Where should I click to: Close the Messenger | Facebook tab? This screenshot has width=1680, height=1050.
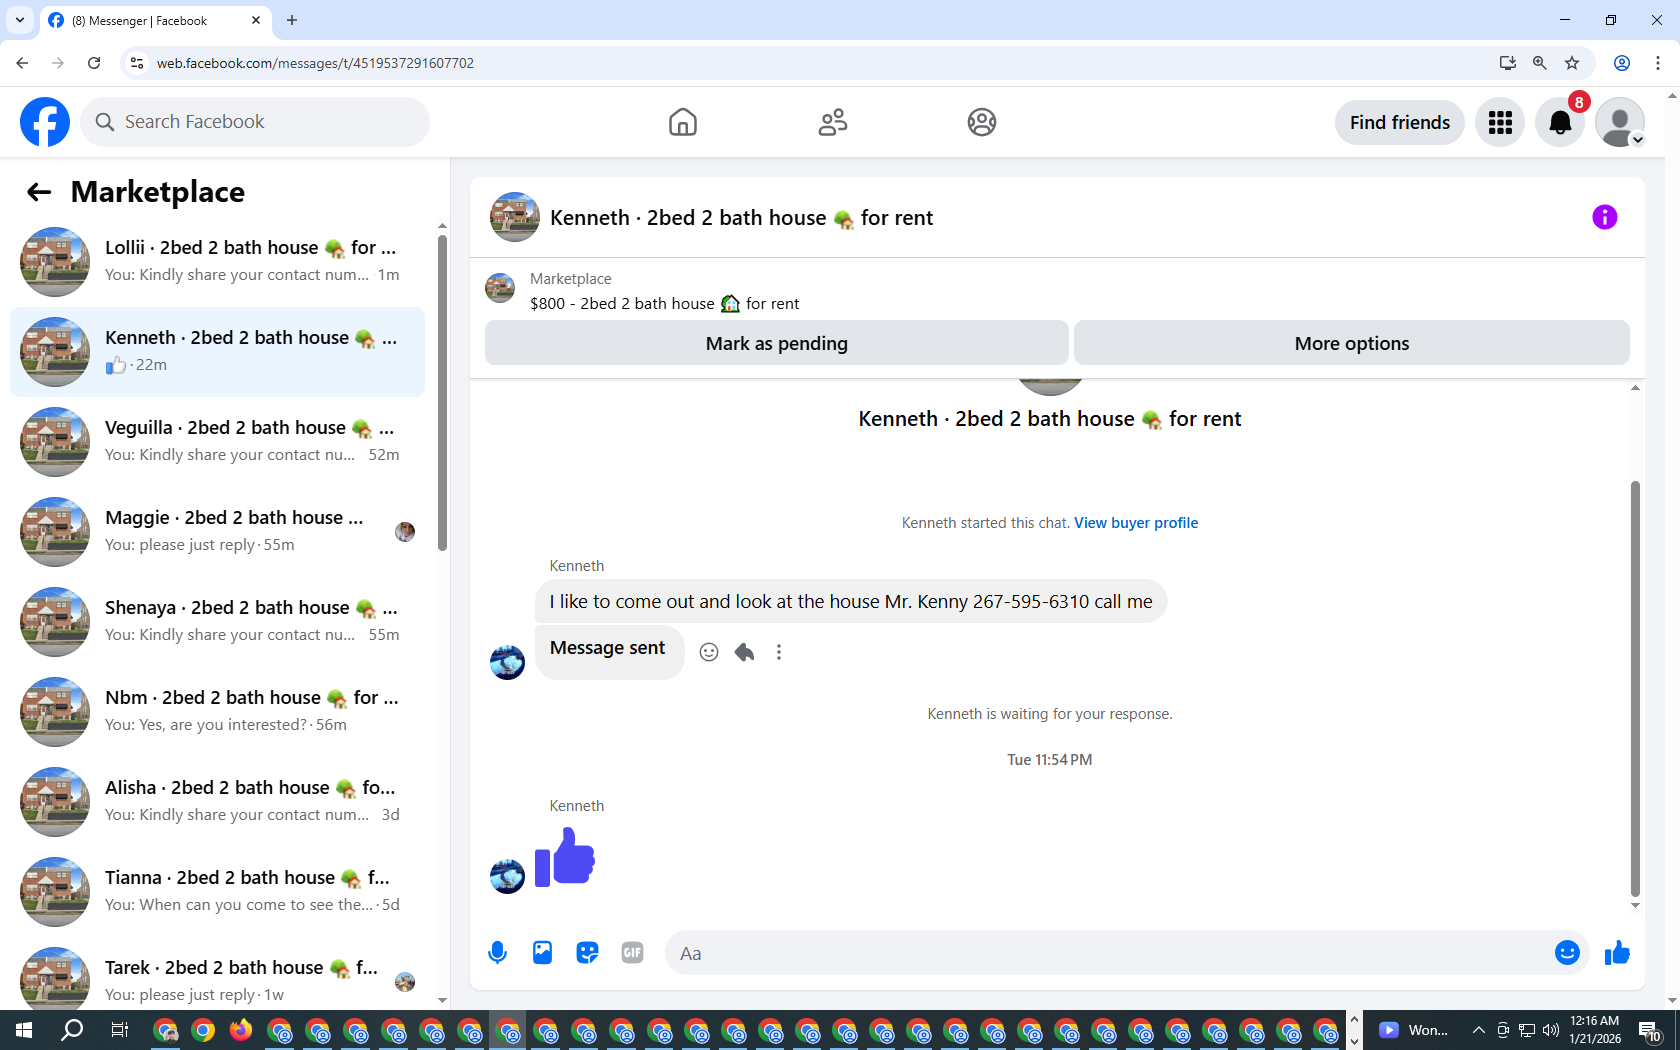[256, 20]
